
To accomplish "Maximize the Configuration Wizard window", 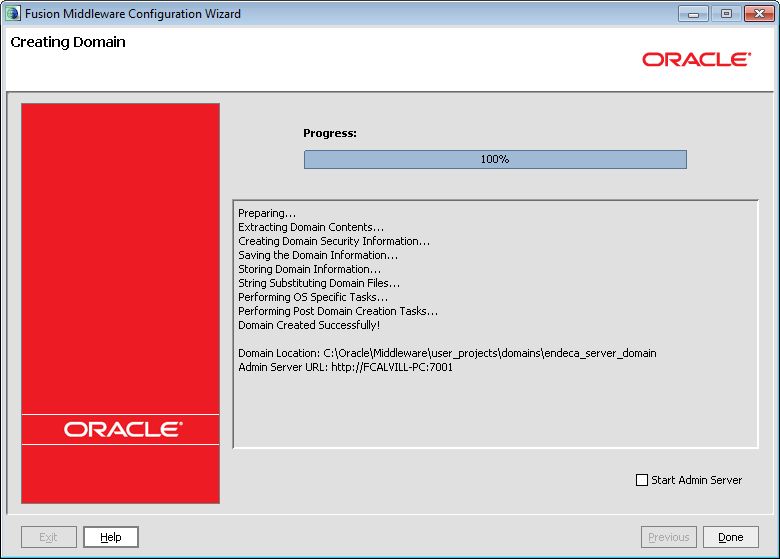I will click(x=726, y=14).
